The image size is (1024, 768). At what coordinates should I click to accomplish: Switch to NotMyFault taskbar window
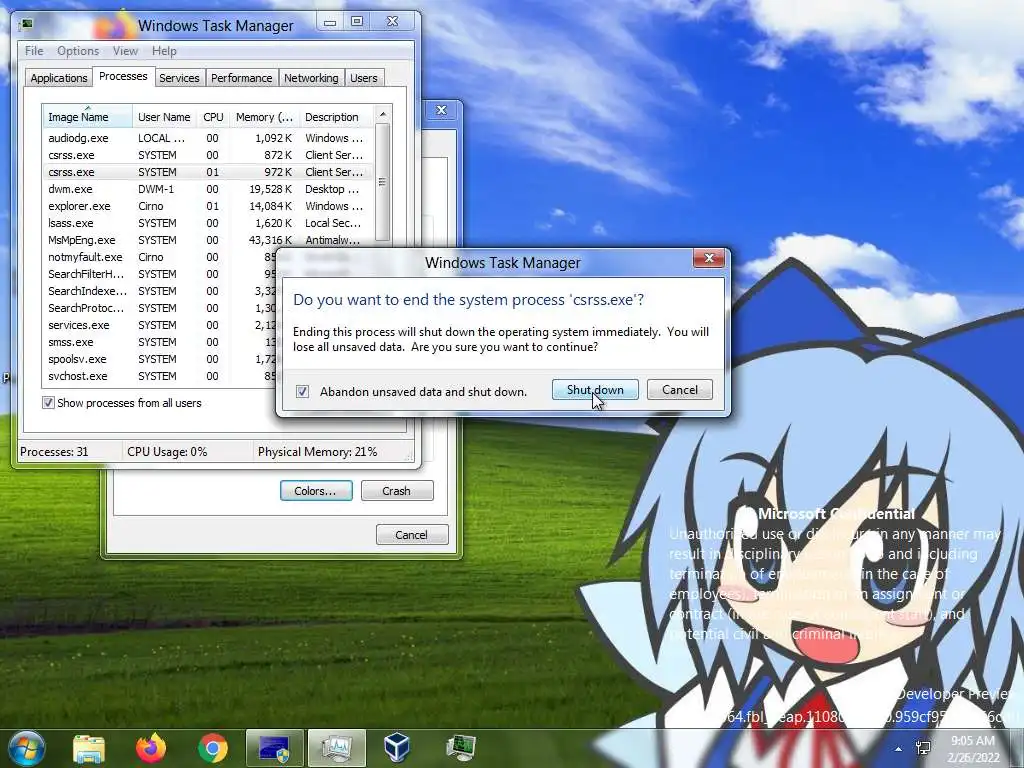[274, 748]
